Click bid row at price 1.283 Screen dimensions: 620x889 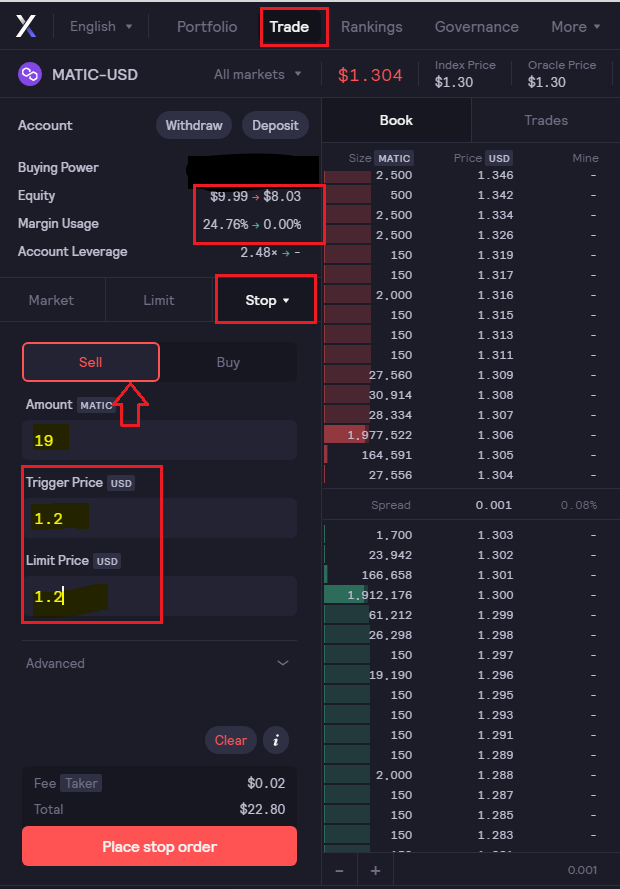tap(471, 835)
